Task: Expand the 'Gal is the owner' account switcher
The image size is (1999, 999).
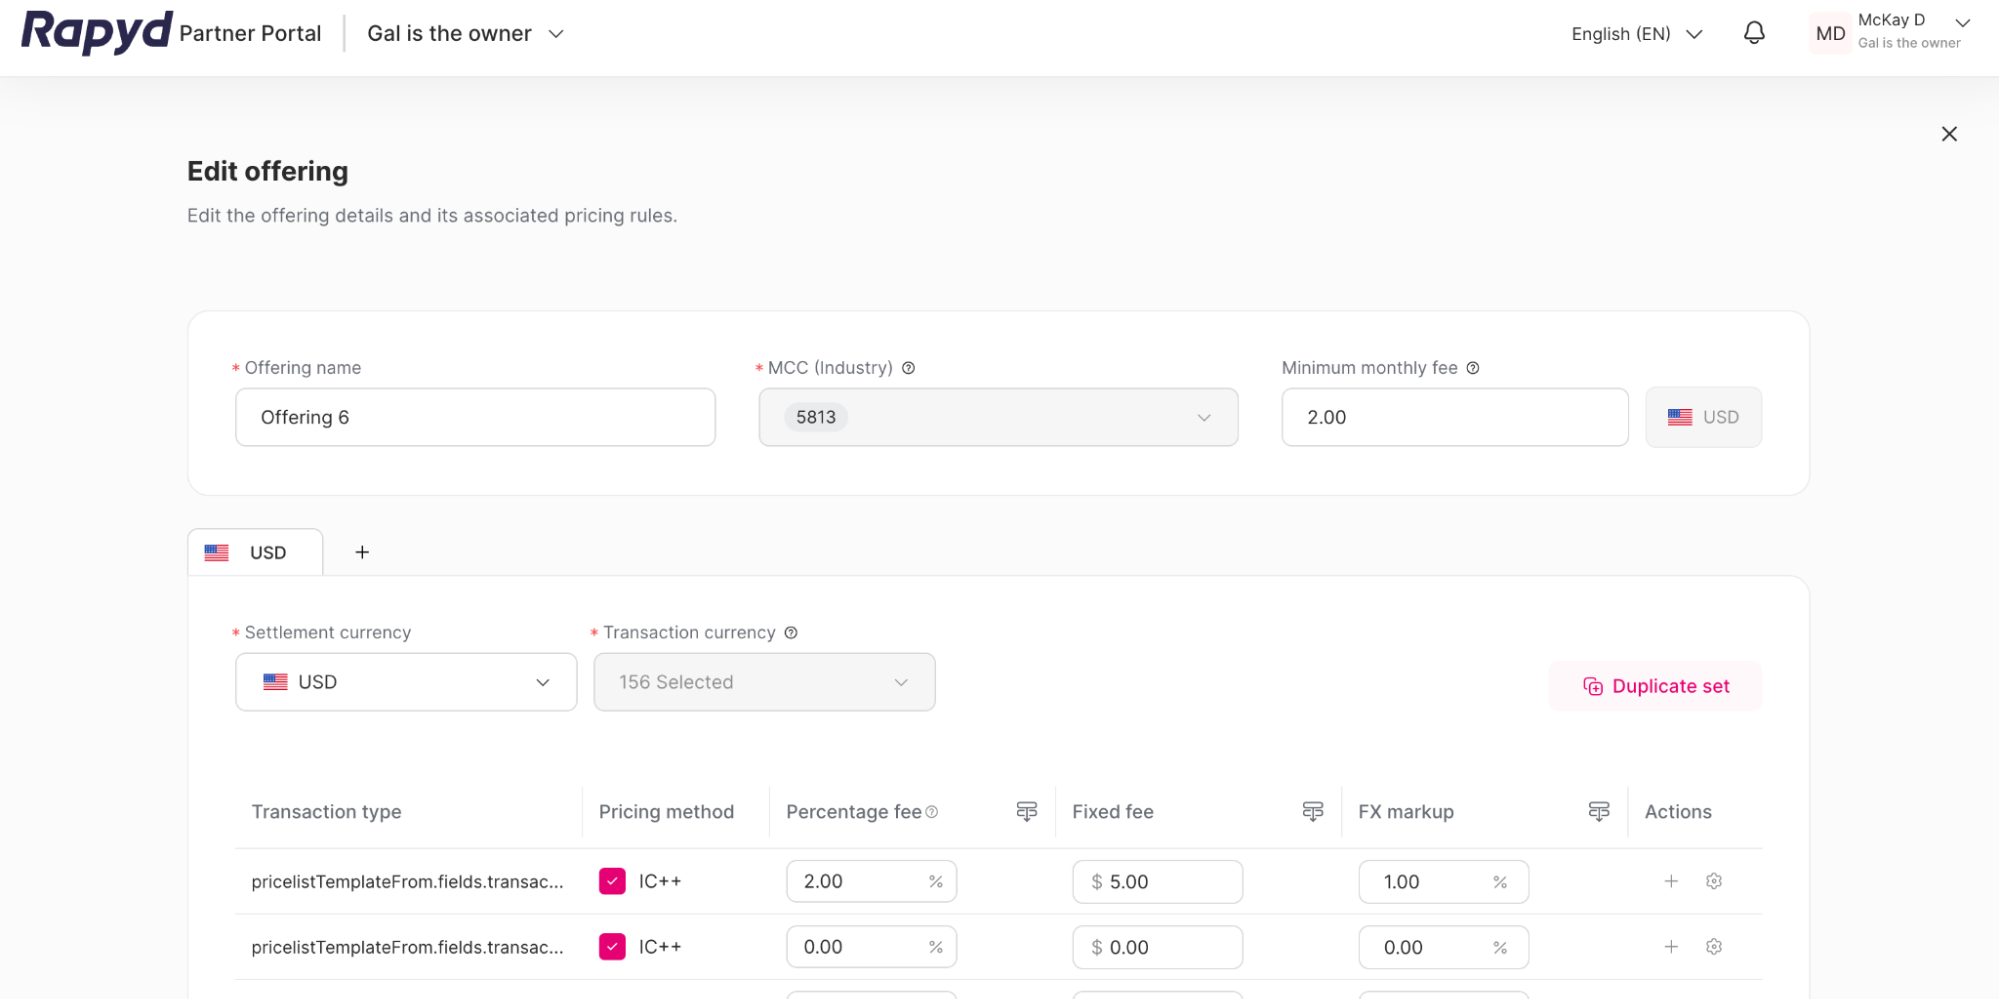Action: 465,34
